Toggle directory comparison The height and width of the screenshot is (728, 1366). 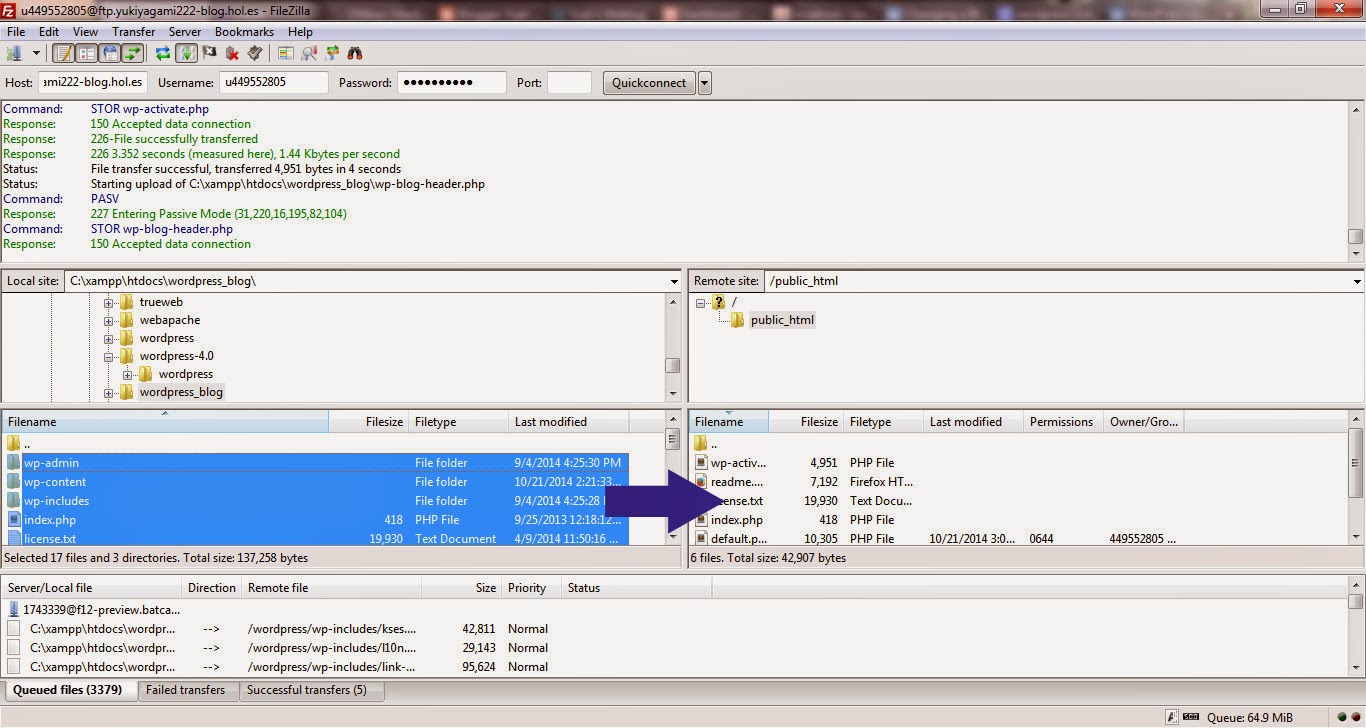309,53
